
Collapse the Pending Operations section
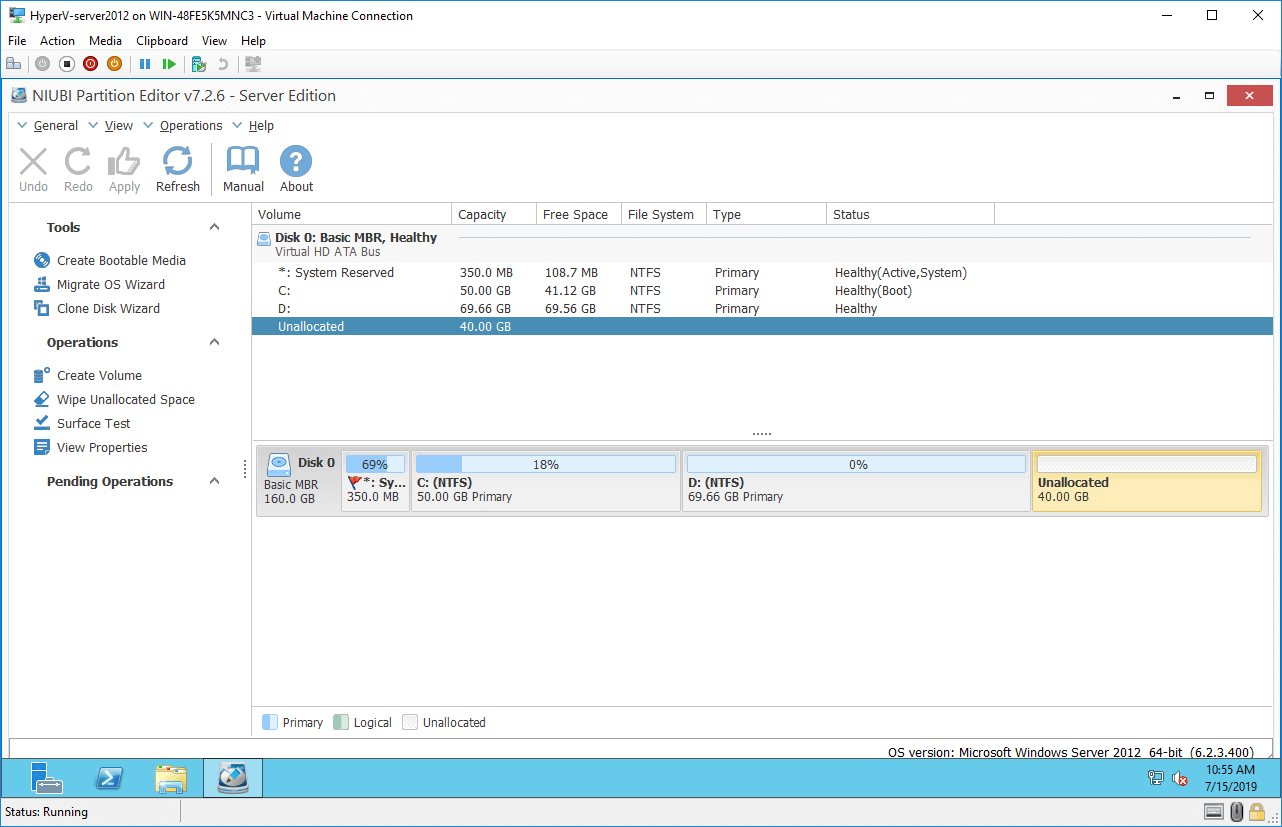tap(214, 482)
